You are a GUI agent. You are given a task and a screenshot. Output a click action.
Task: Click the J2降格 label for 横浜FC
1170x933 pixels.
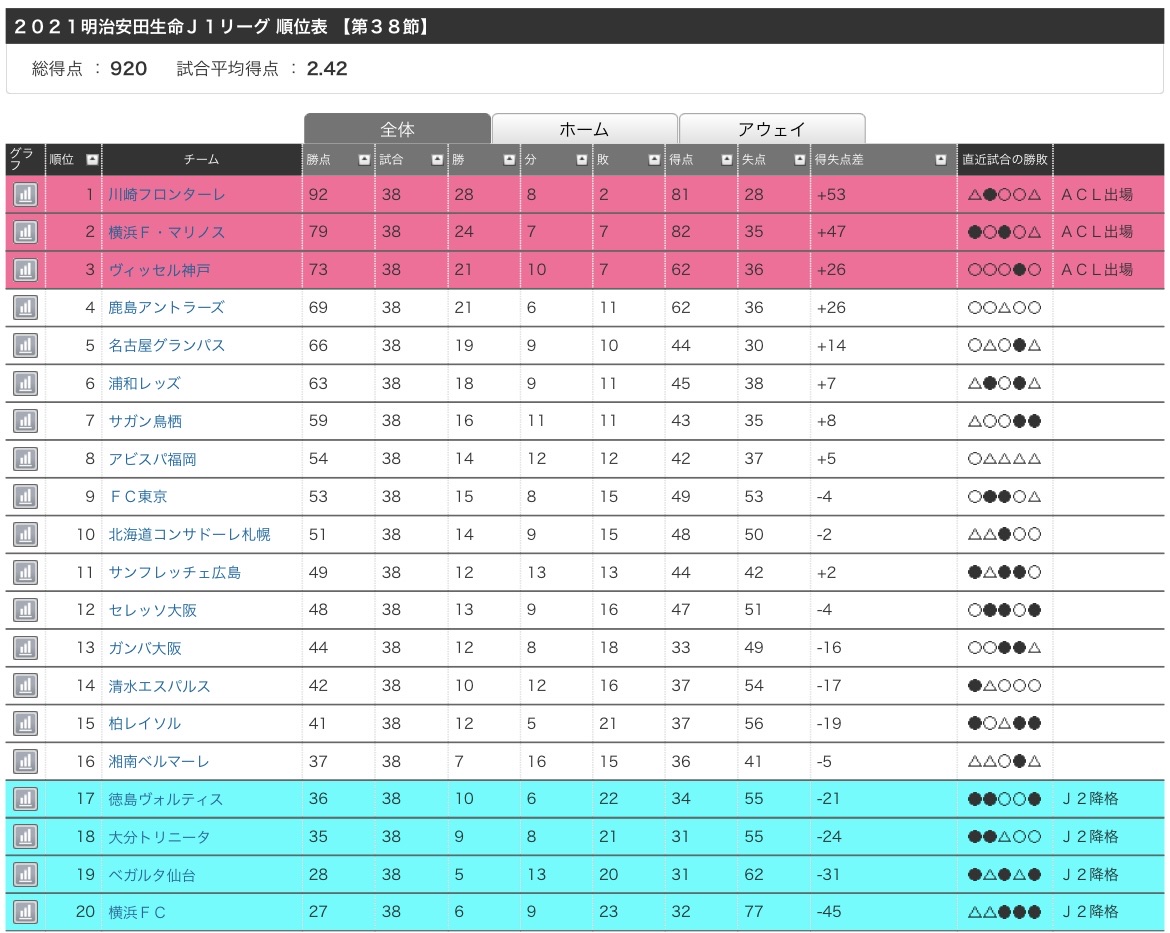[x=1090, y=912]
